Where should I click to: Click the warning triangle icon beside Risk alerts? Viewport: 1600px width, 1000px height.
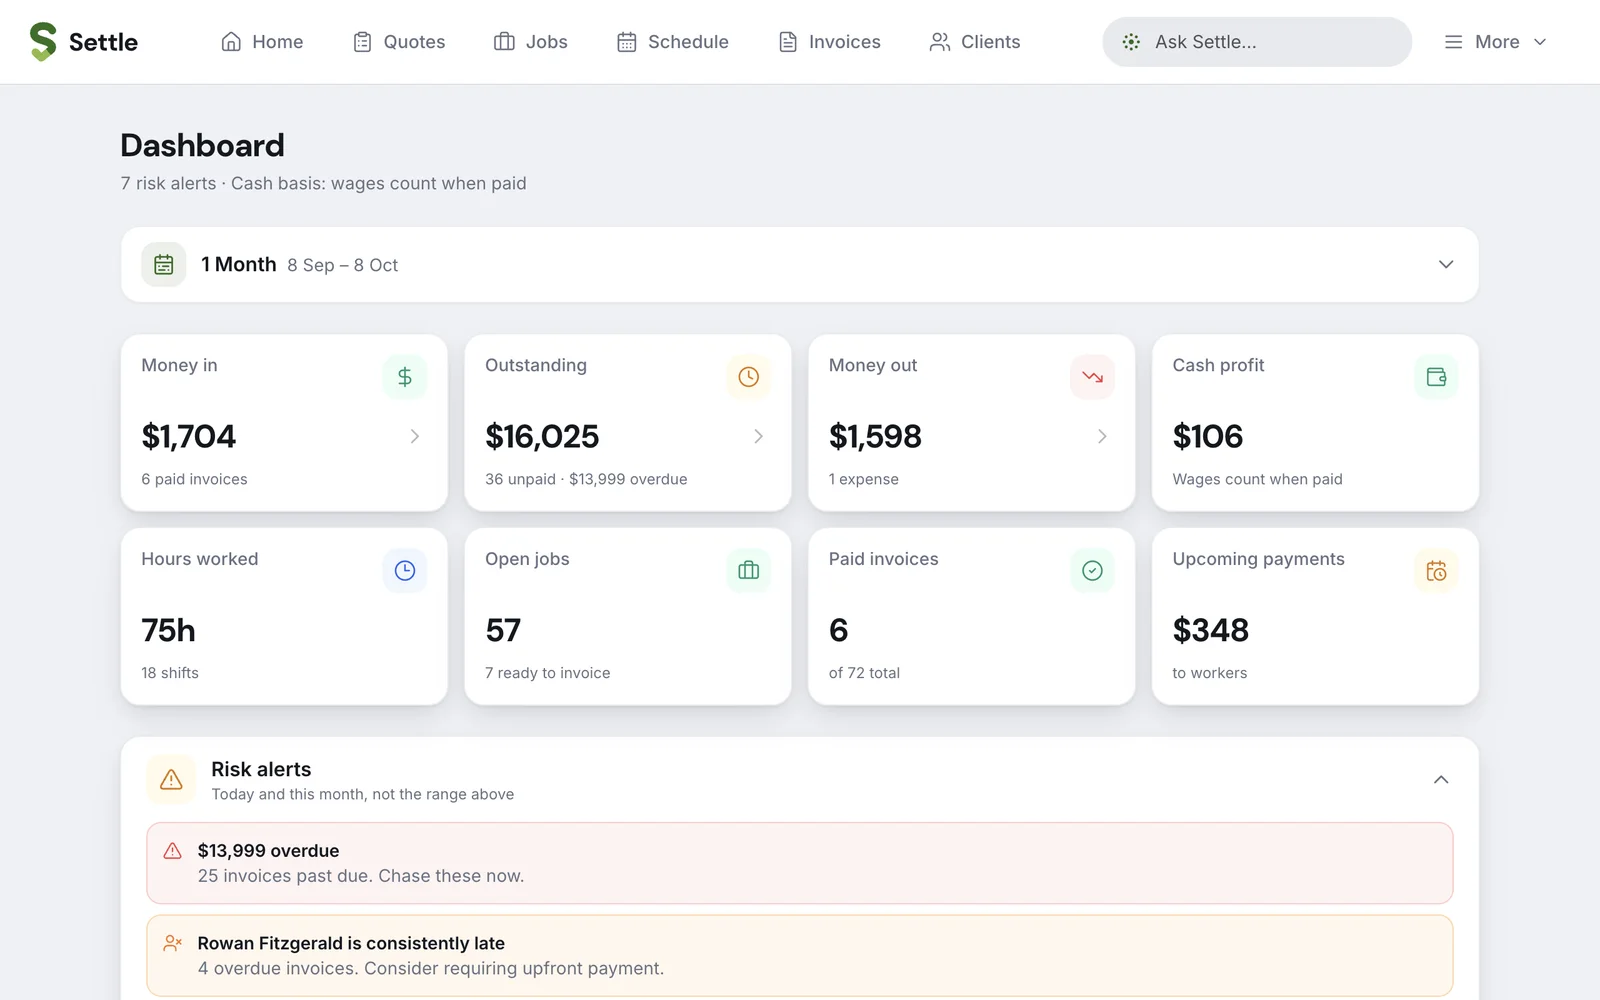(x=171, y=780)
